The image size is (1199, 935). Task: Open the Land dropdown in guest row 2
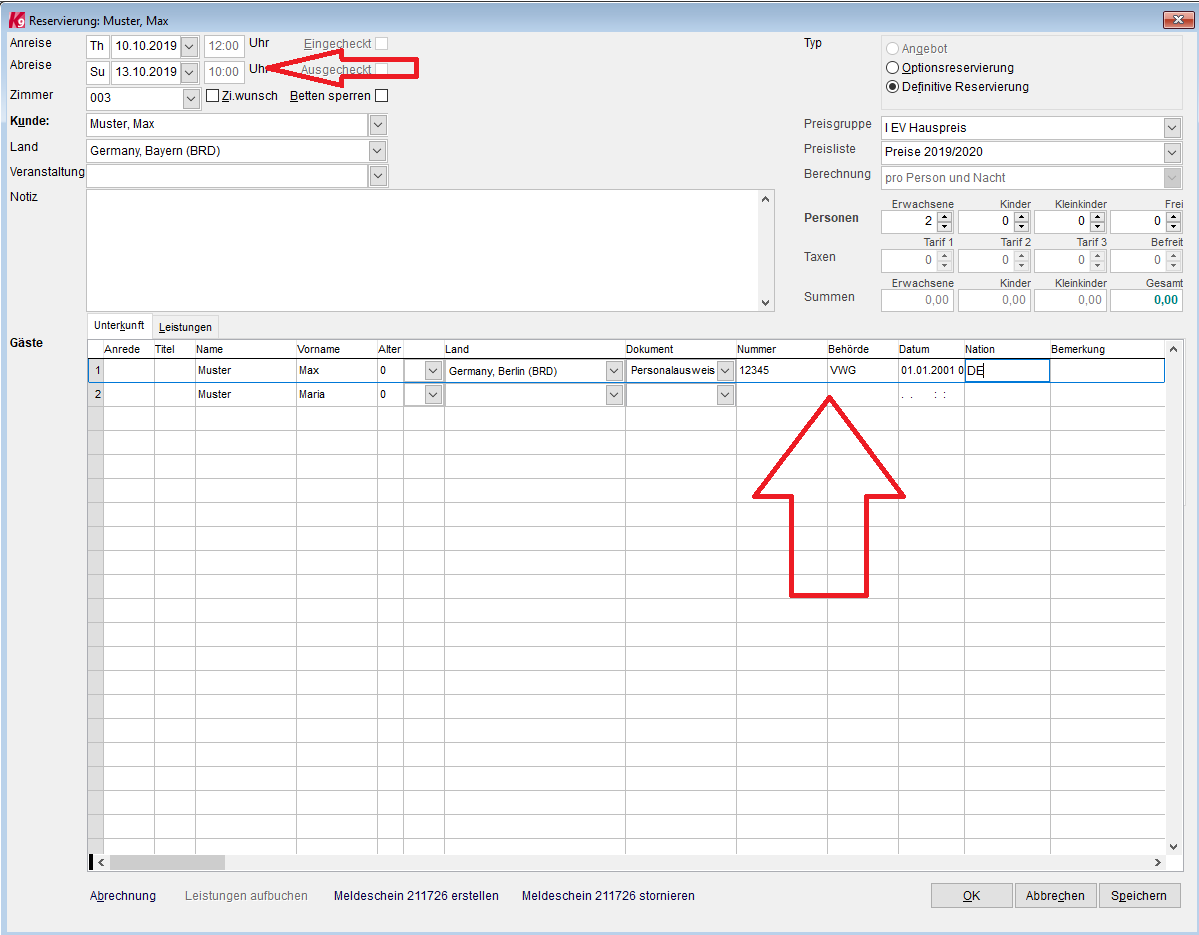[x=614, y=394]
